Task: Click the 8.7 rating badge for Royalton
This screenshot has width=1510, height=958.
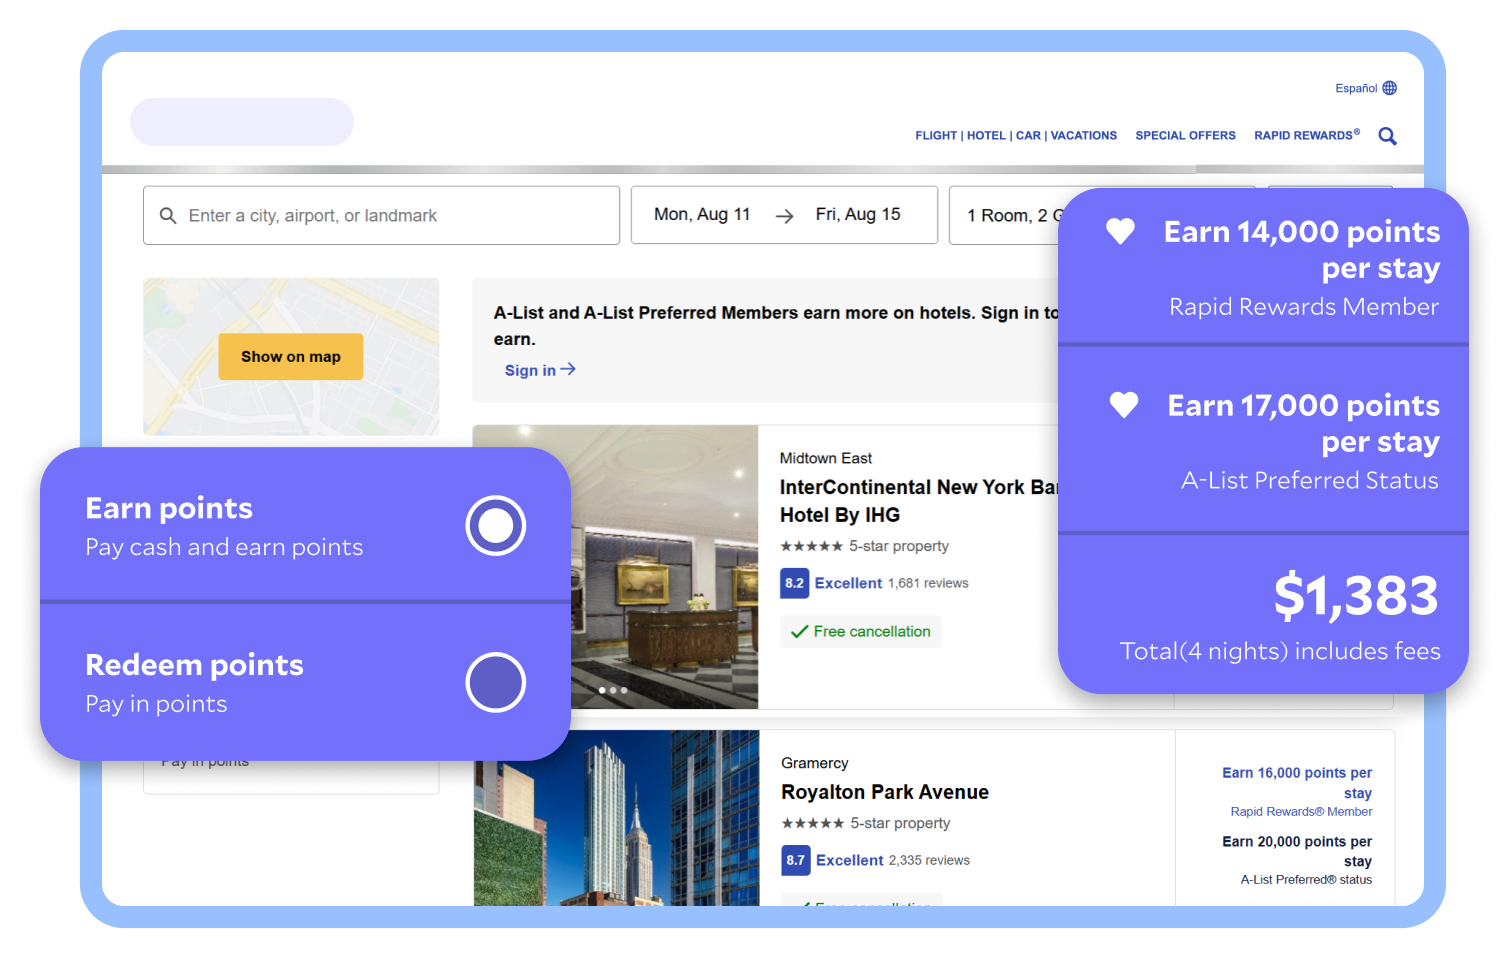Action: tap(795, 860)
